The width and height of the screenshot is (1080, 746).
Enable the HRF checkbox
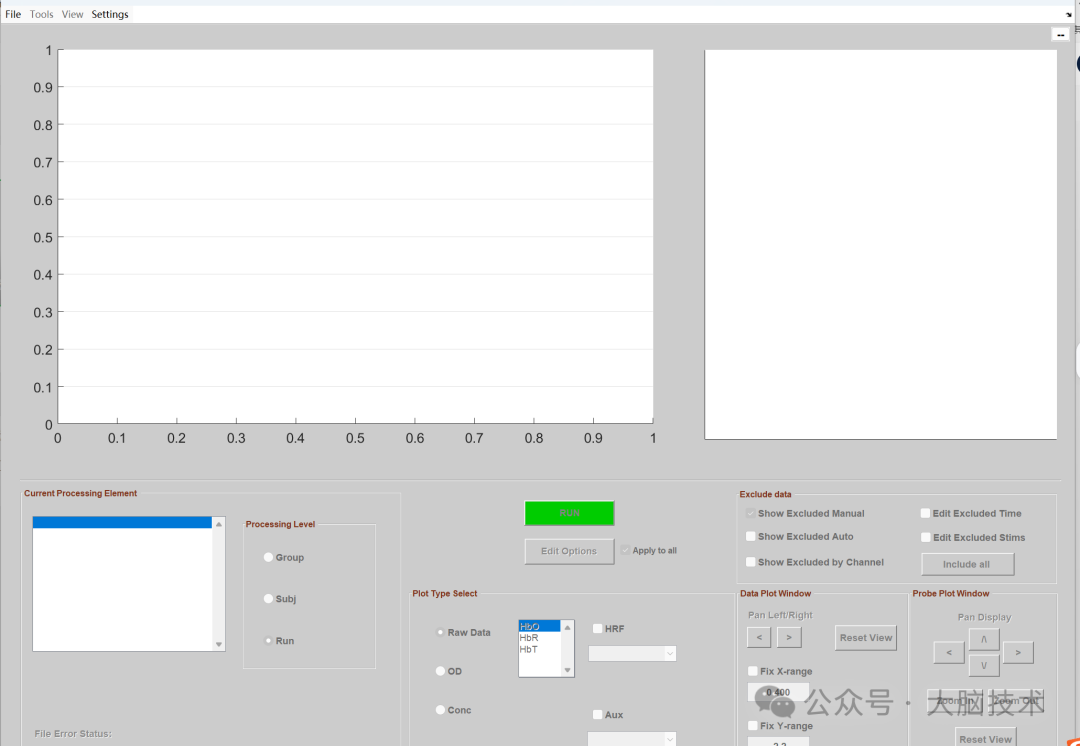(598, 628)
